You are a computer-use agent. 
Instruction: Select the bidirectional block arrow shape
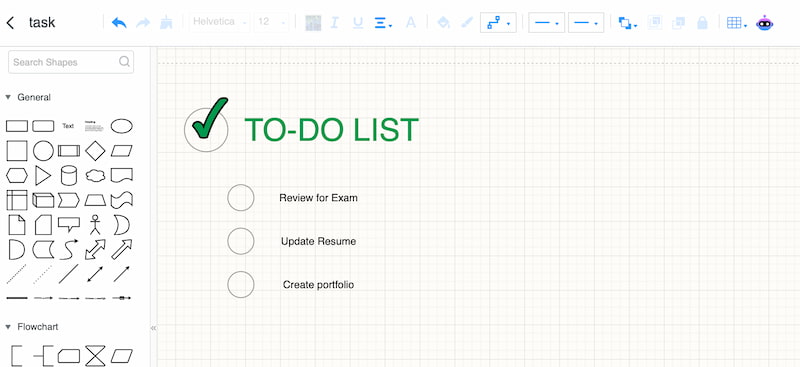pos(95,250)
